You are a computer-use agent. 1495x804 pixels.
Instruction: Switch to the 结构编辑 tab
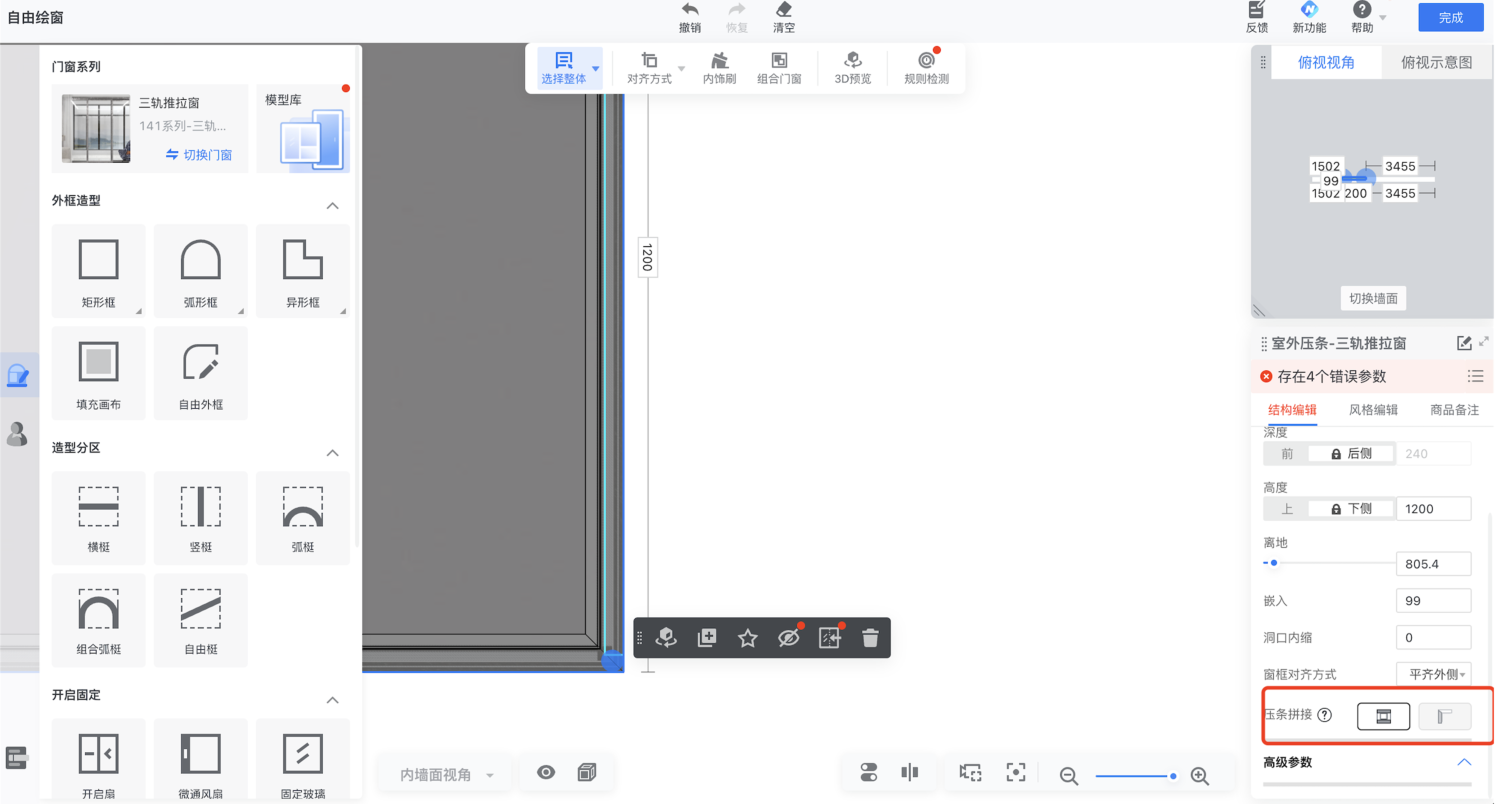1292,409
